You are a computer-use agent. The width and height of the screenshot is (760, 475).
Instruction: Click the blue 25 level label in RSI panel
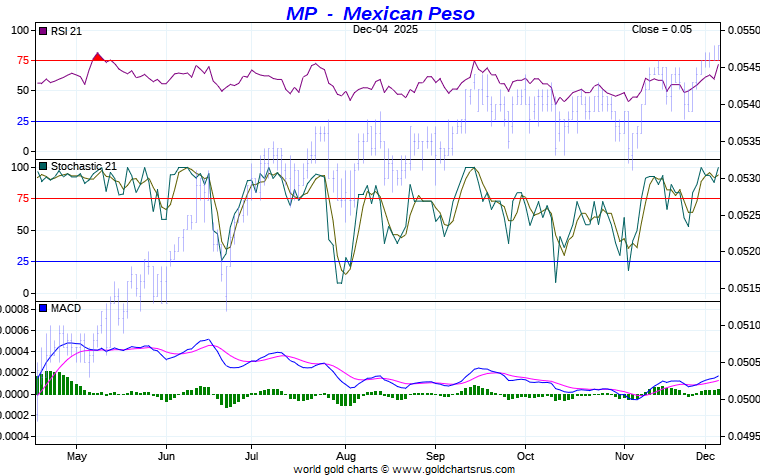tap(23, 121)
